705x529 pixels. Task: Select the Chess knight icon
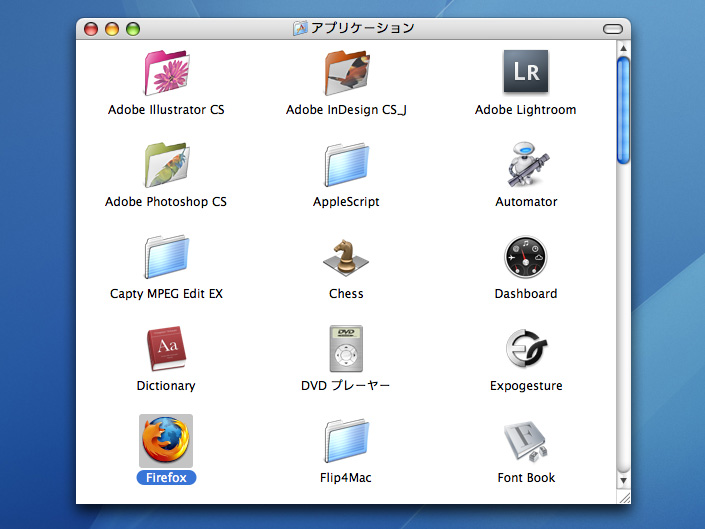(x=346, y=258)
